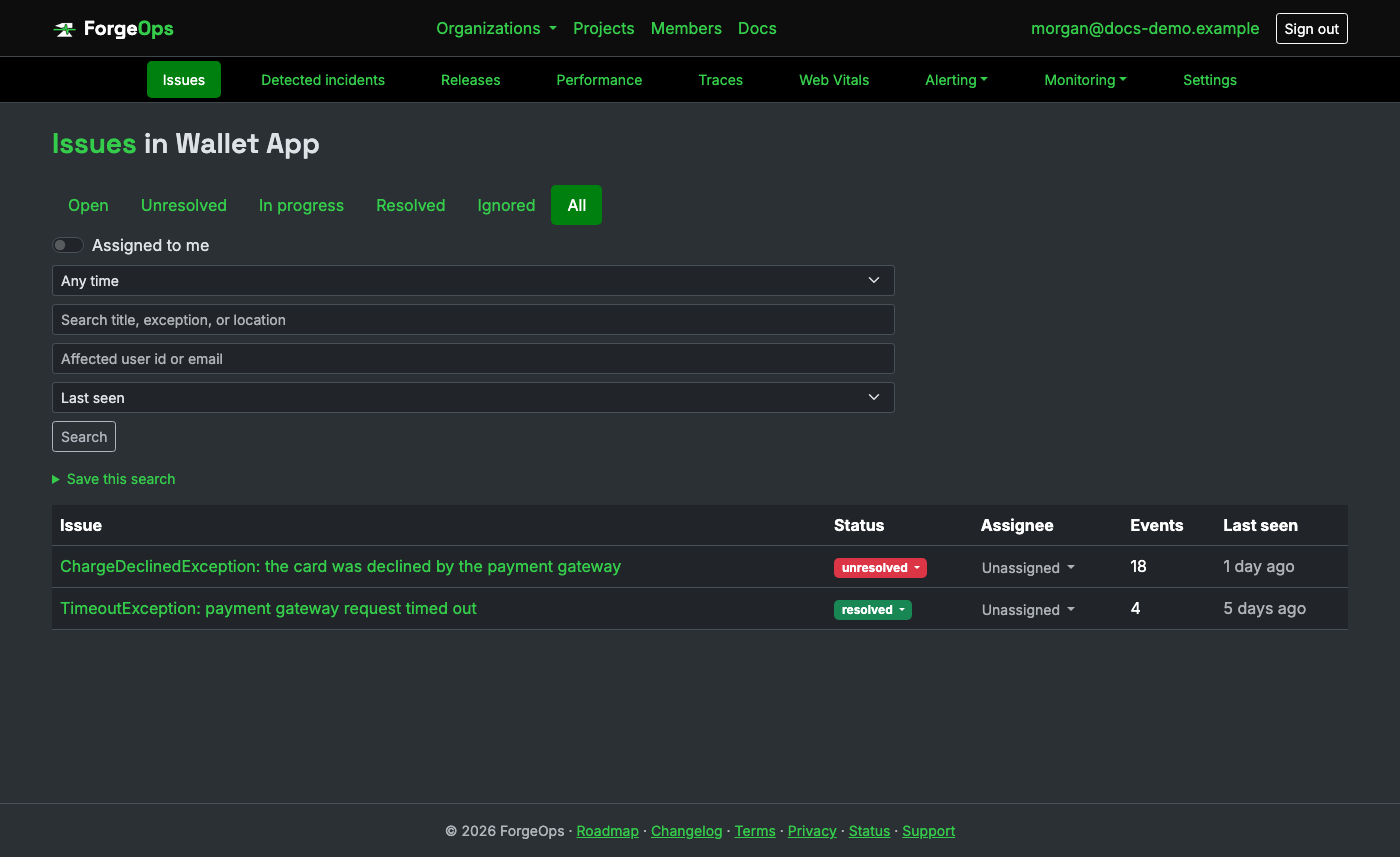Open the Members page
Viewport: 1400px width, 857px height.
click(x=686, y=28)
